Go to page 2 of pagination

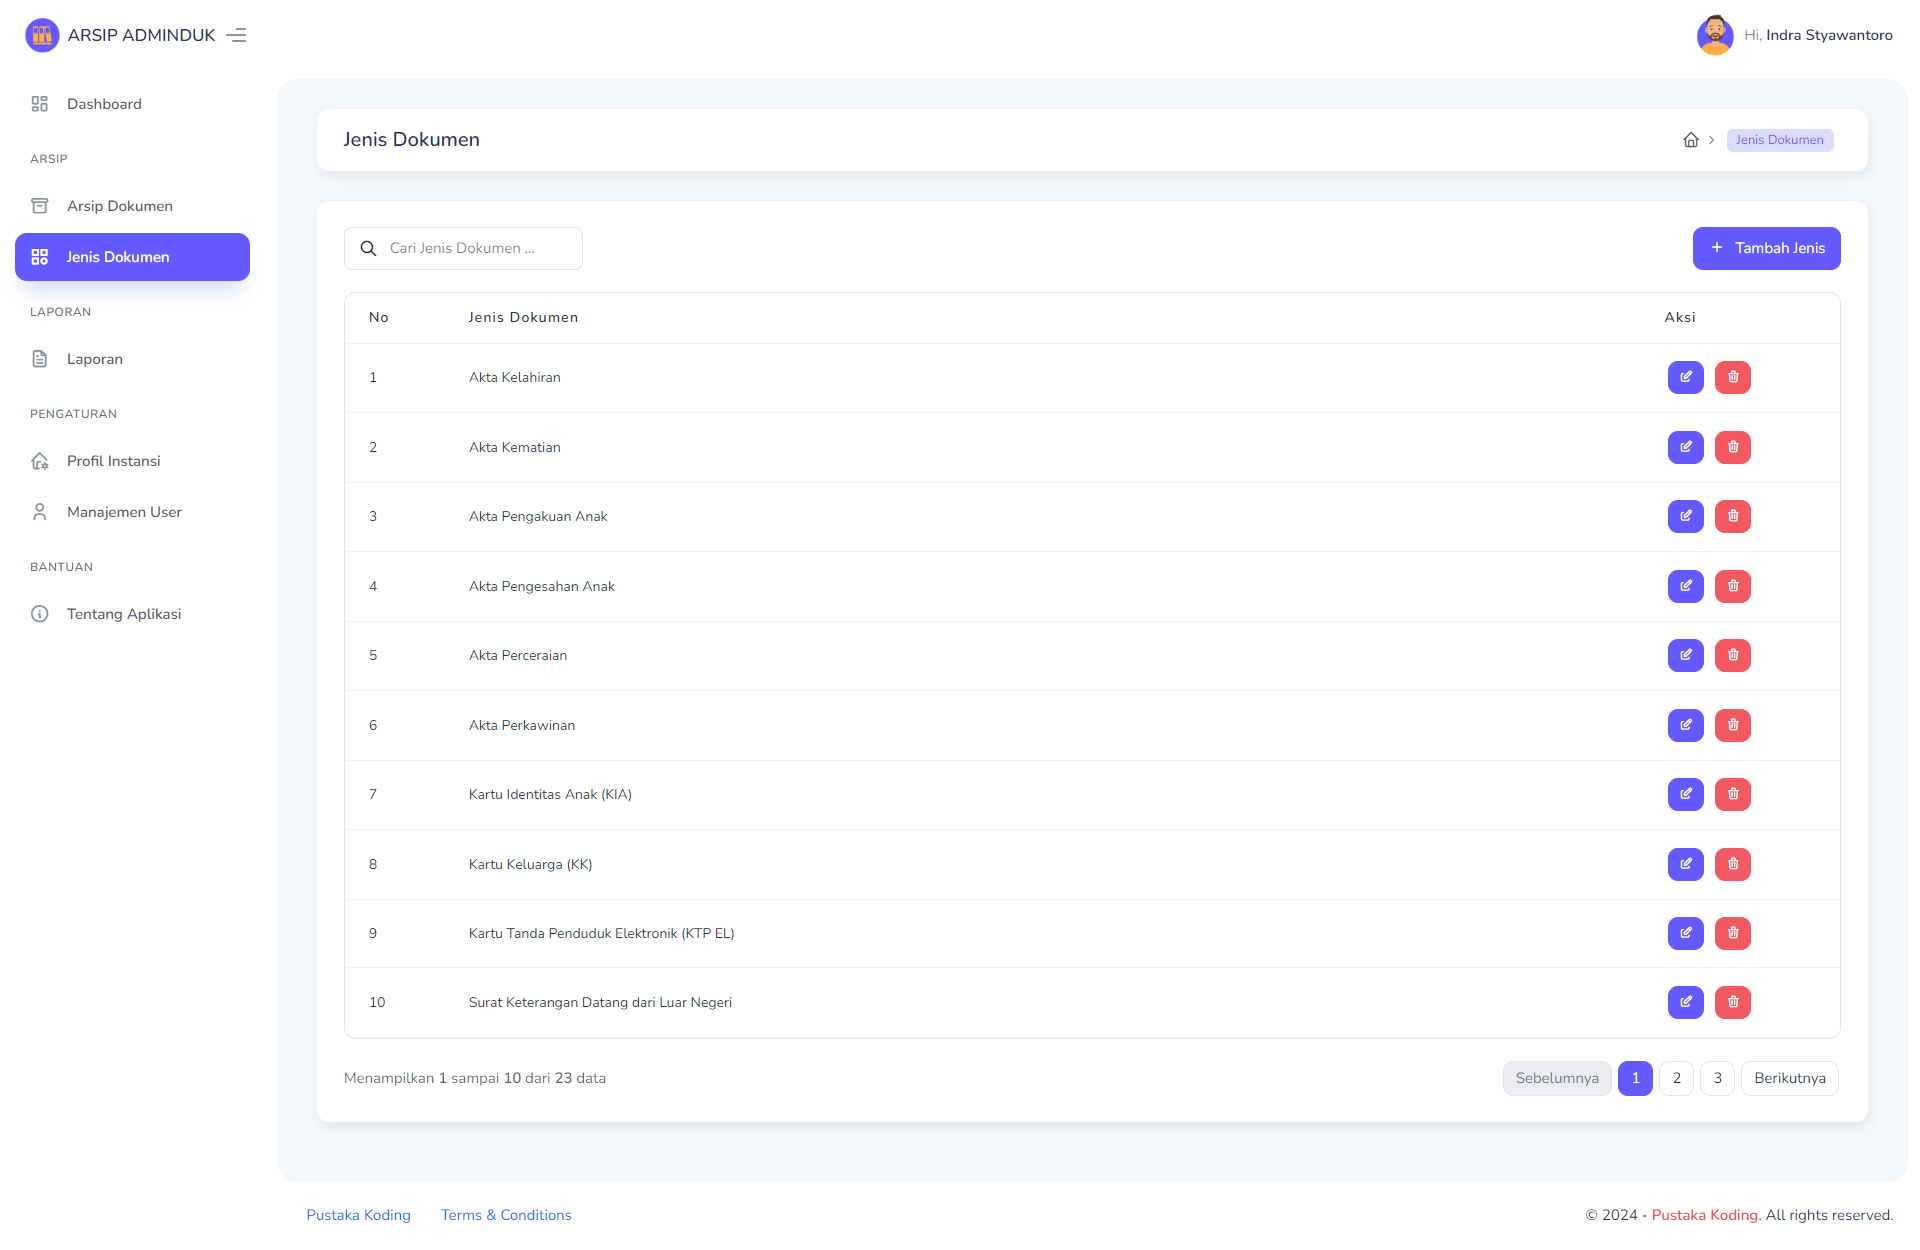click(1676, 1078)
